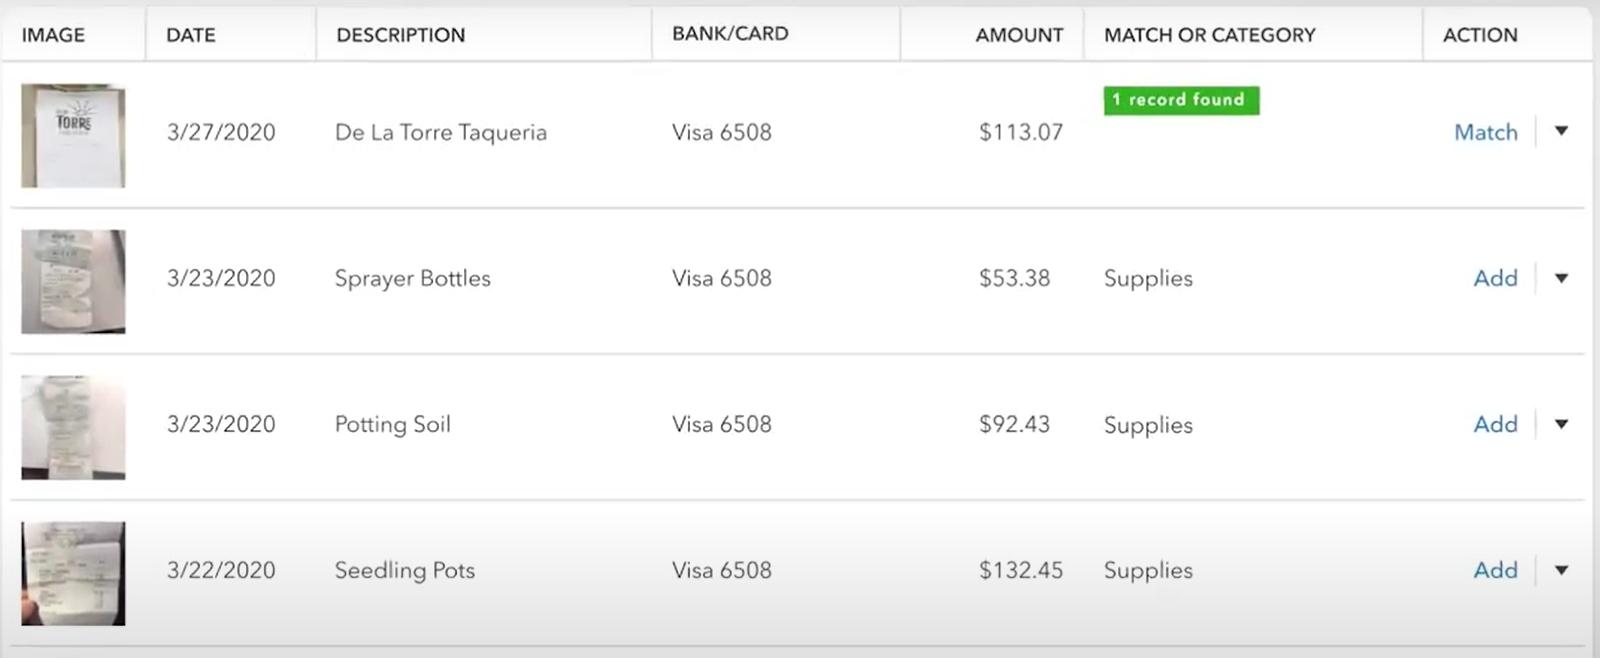Click the BANK/CARD column header

(x=730, y=33)
